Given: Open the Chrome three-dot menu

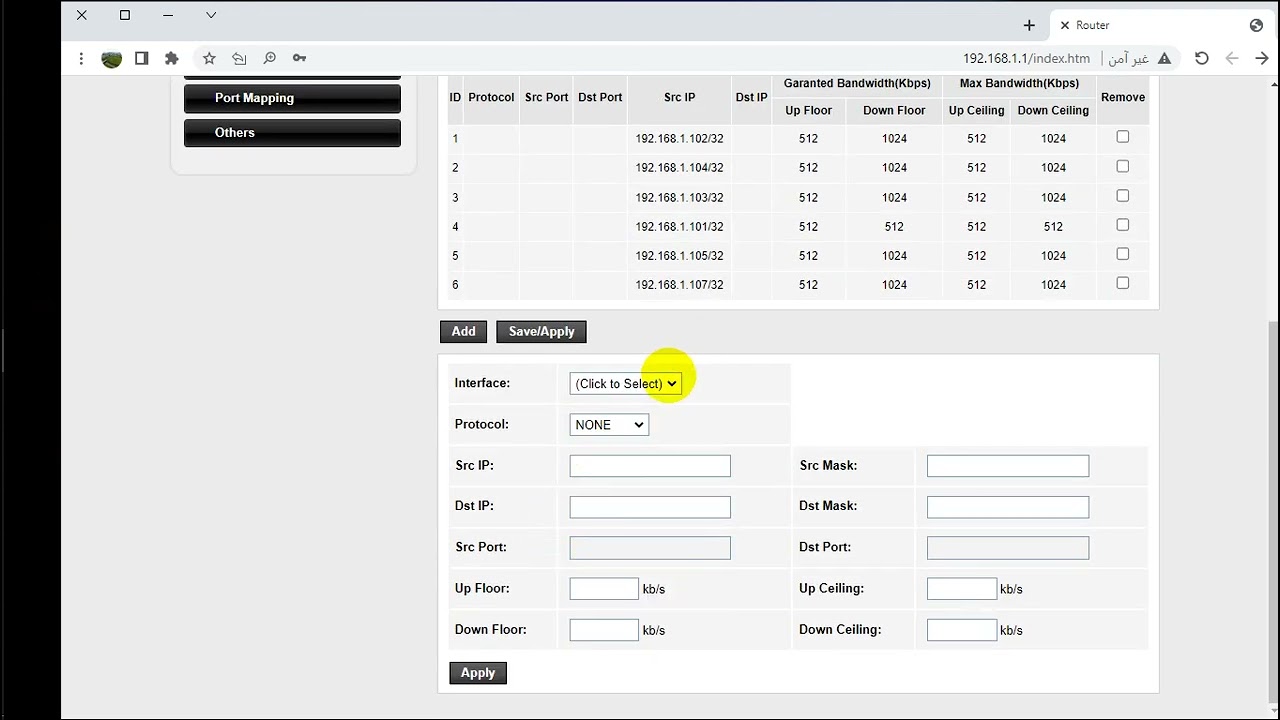Looking at the screenshot, I should pos(81,59).
